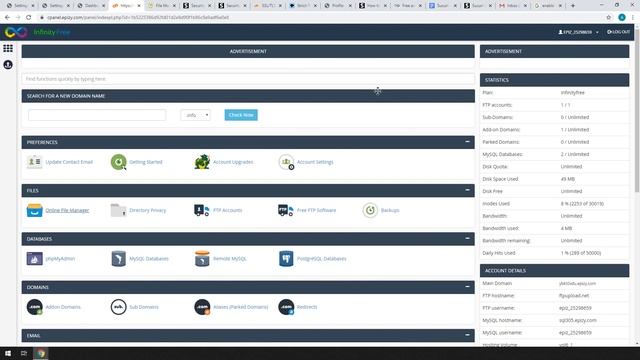Viewport: 640px width, 360px height.
Task: Switch to the first Settings browser tab
Action: (x=20, y=6)
